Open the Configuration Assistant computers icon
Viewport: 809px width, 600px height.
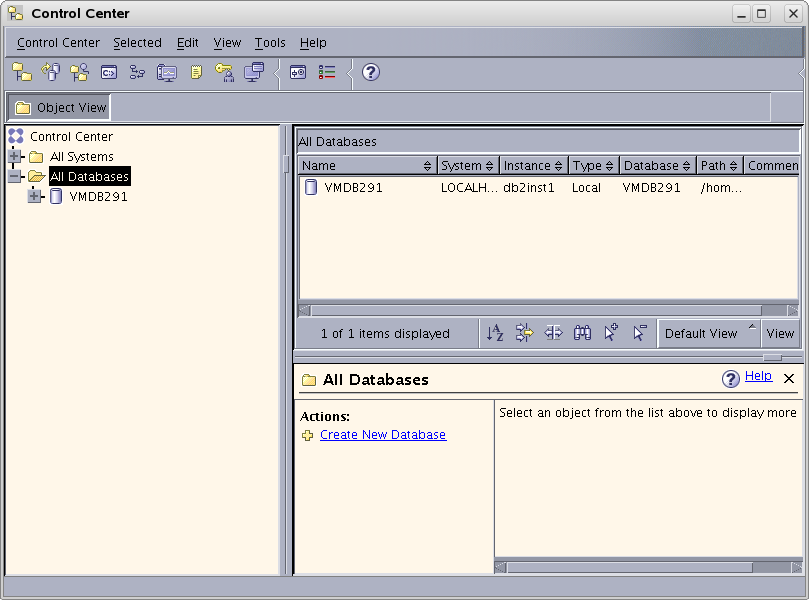click(254, 72)
